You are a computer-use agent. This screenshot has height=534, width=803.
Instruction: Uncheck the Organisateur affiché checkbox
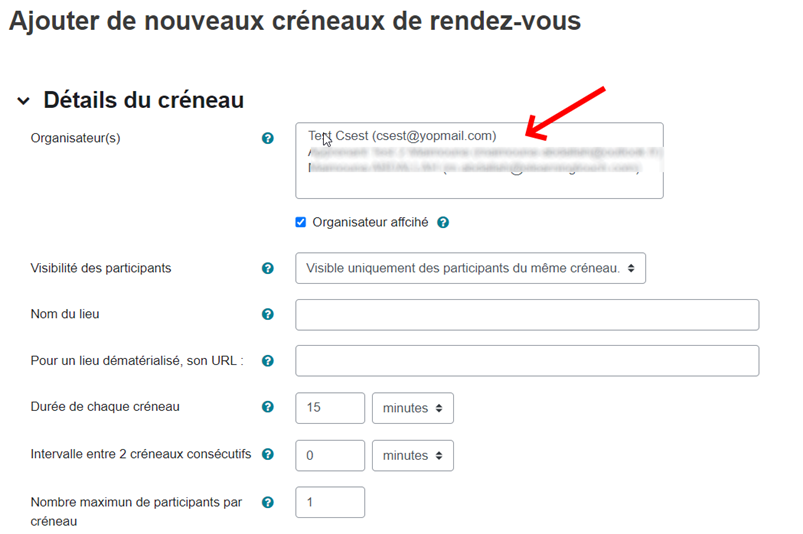pyautogui.click(x=301, y=222)
